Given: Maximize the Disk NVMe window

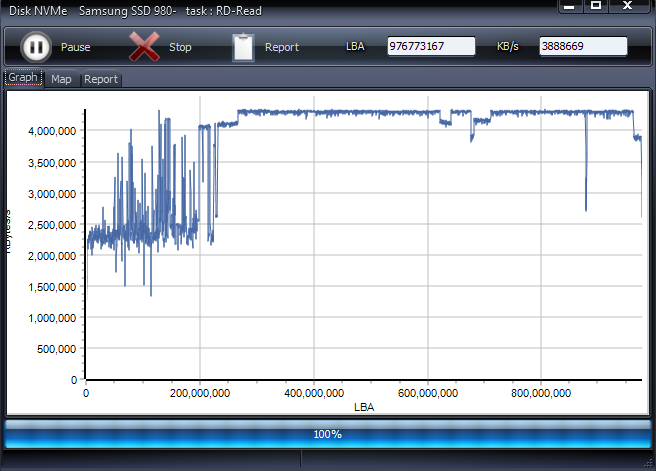Looking at the screenshot, I should [596, 6].
